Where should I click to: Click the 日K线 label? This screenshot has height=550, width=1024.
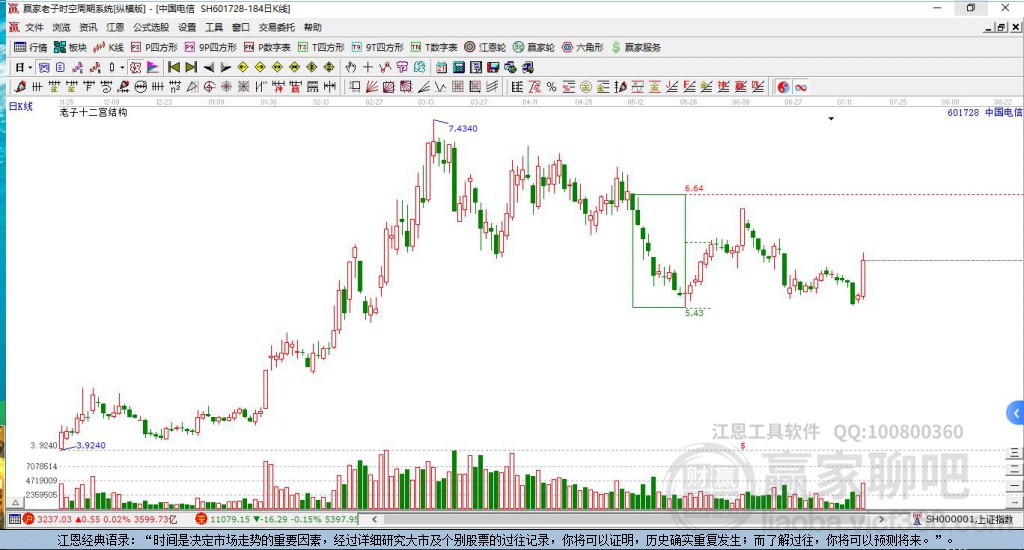point(20,106)
